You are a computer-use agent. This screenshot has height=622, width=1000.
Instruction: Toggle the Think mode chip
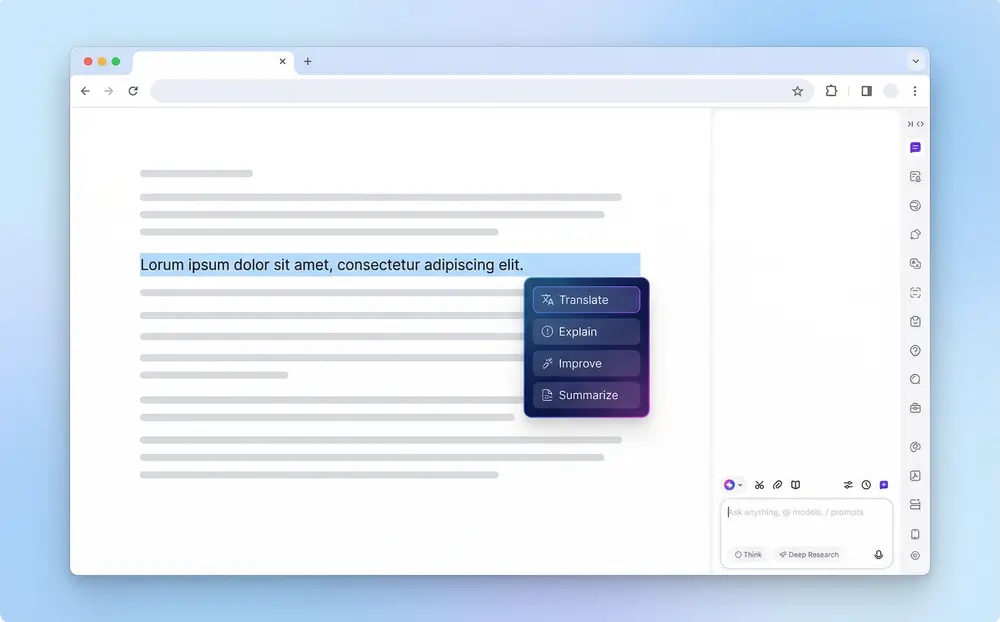pos(748,554)
